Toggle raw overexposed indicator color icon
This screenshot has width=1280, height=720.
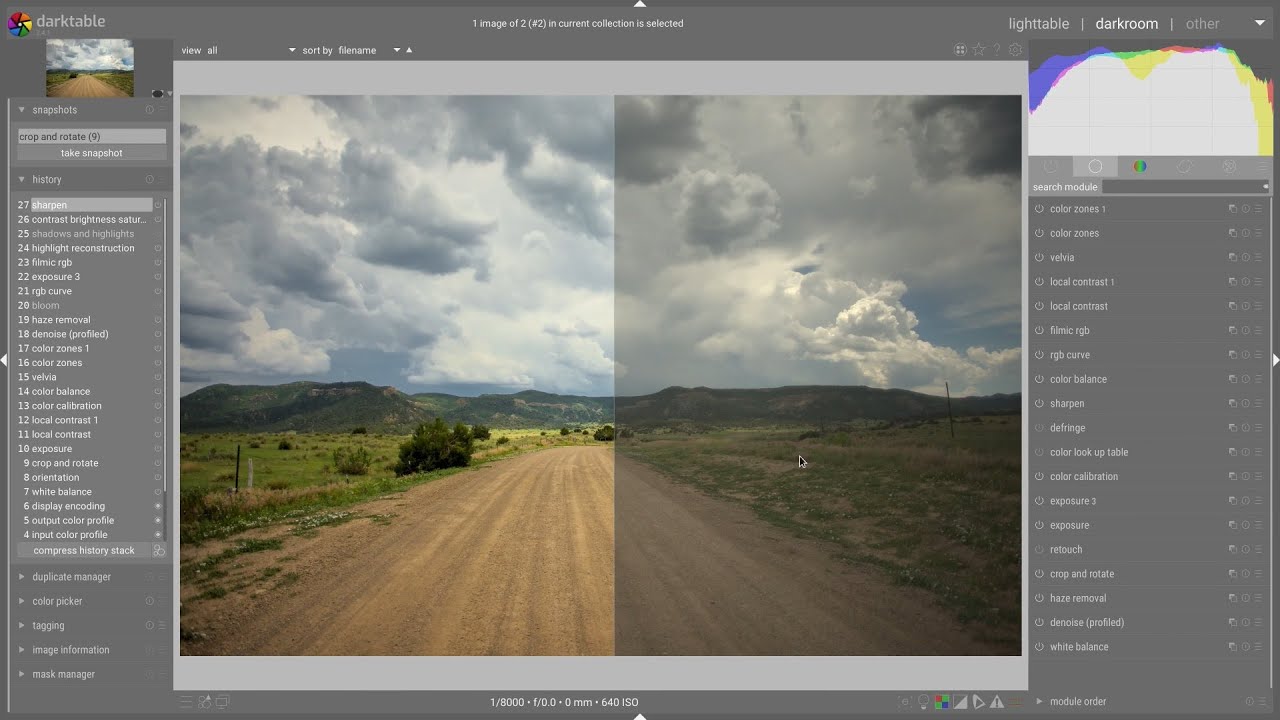[x=942, y=702]
